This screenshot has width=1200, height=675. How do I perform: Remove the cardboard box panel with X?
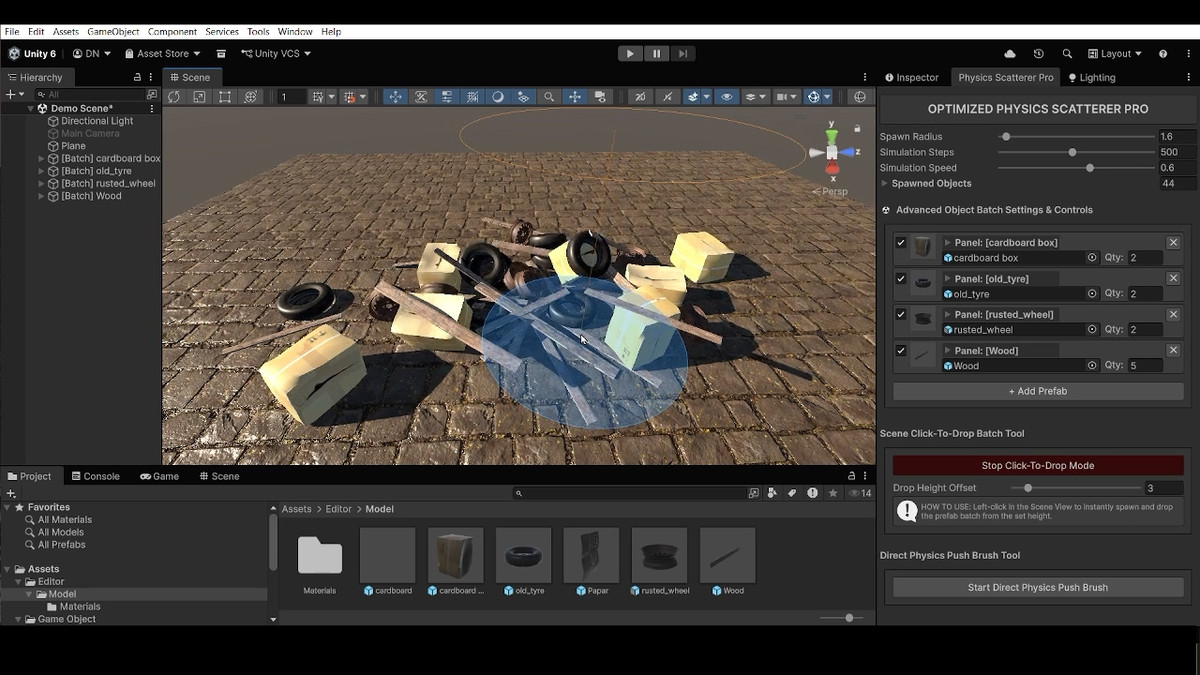(1173, 242)
